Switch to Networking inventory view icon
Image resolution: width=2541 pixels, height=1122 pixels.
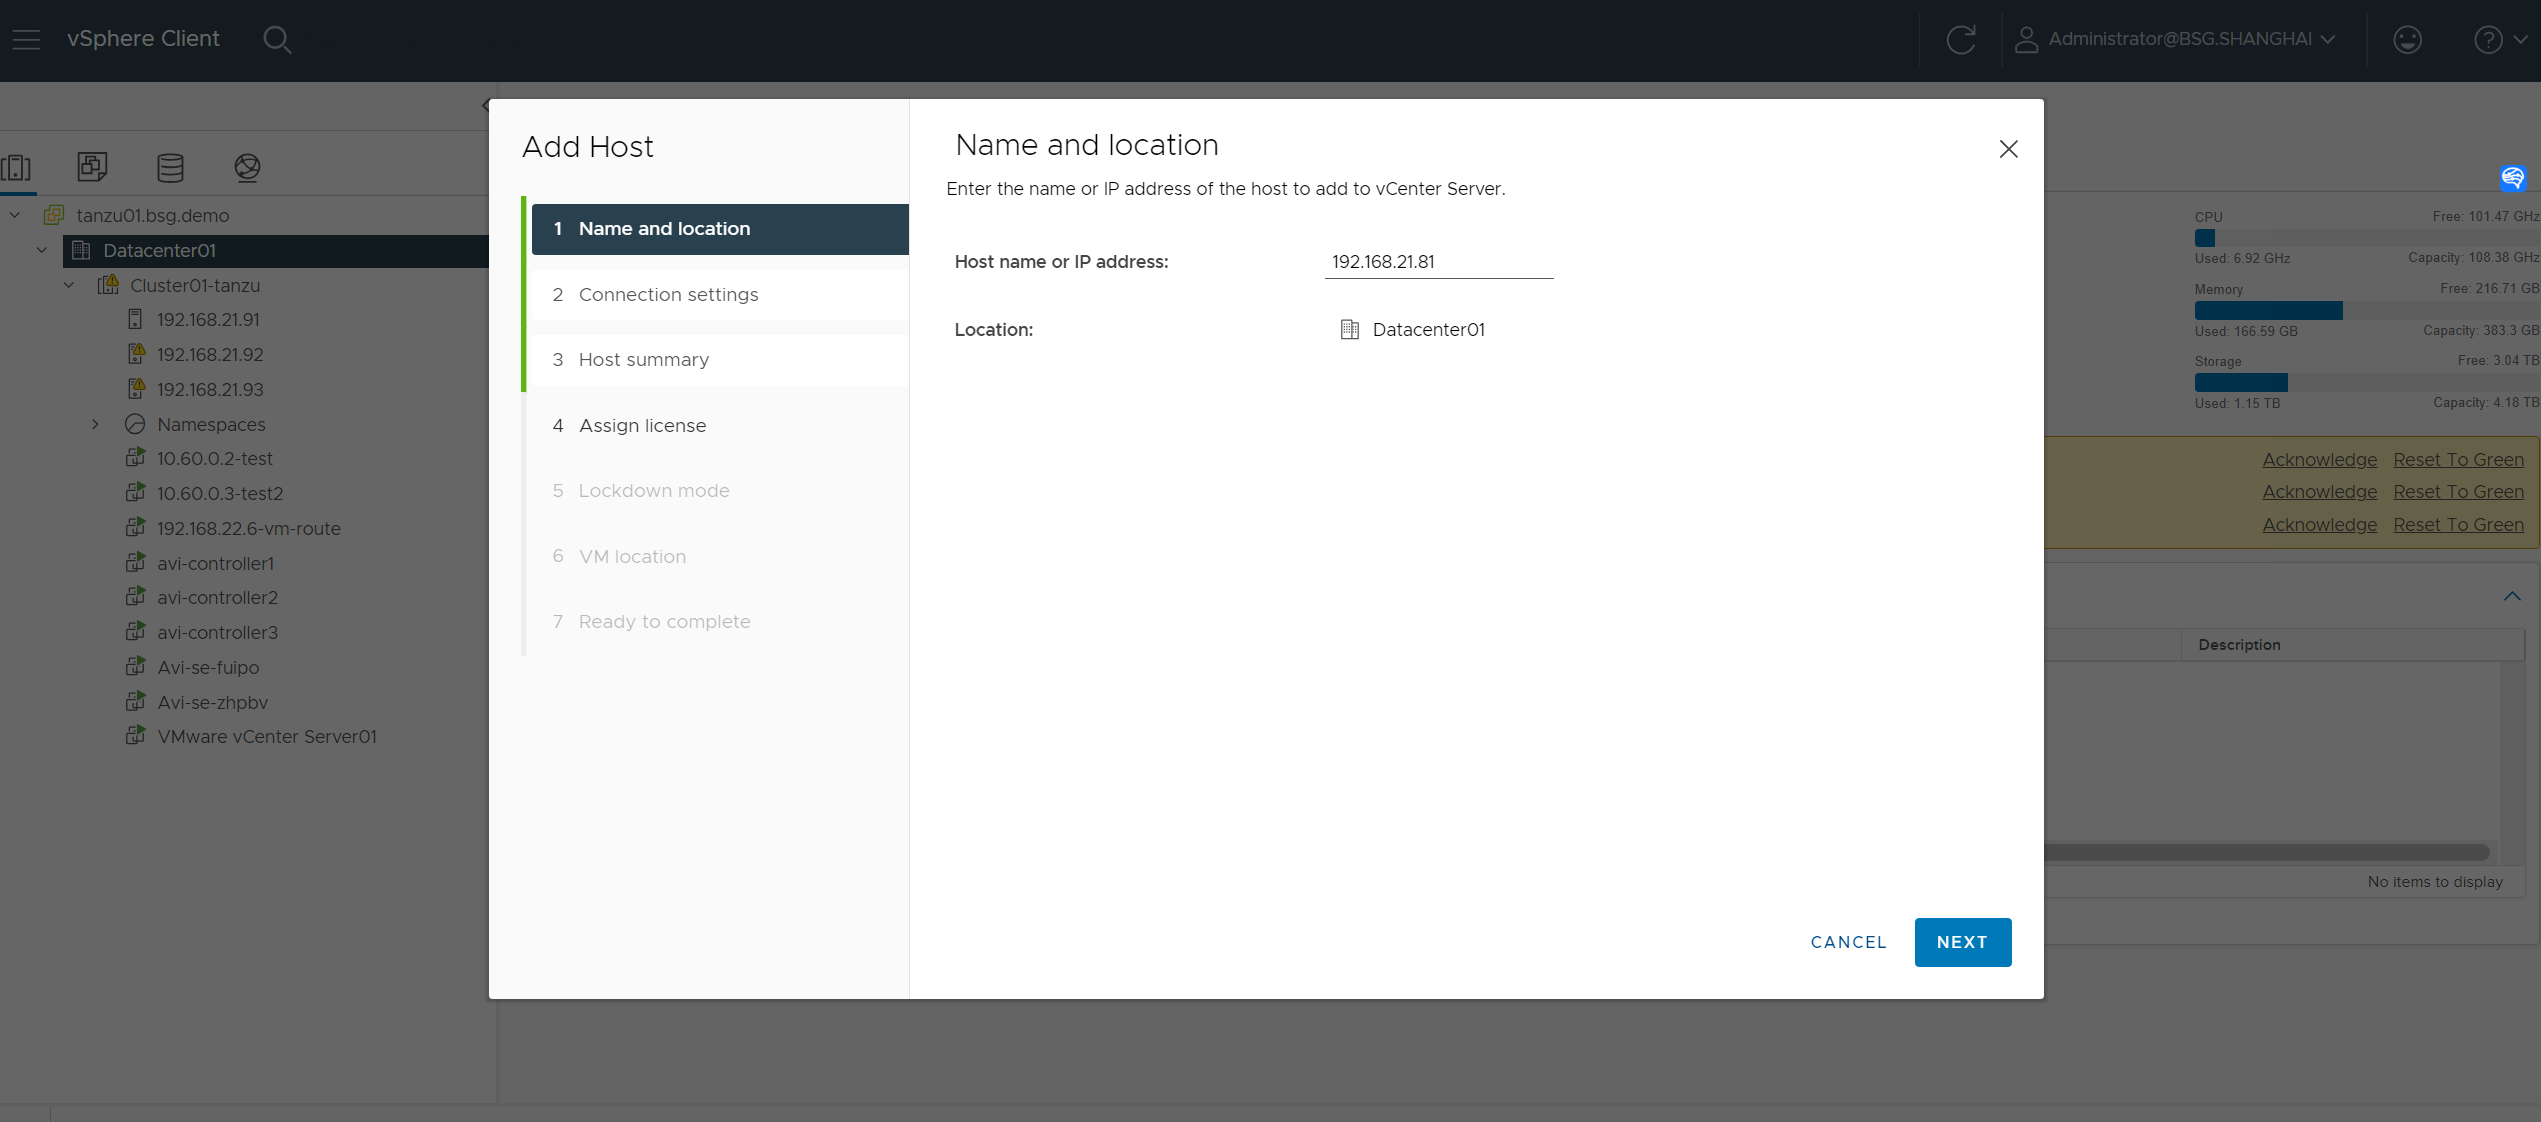click(247, 167)
